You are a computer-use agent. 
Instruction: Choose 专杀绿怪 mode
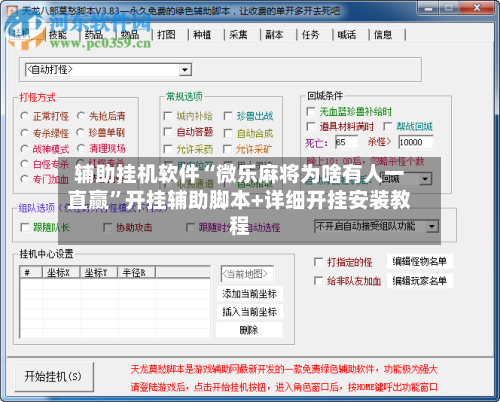tap(24, 133)
